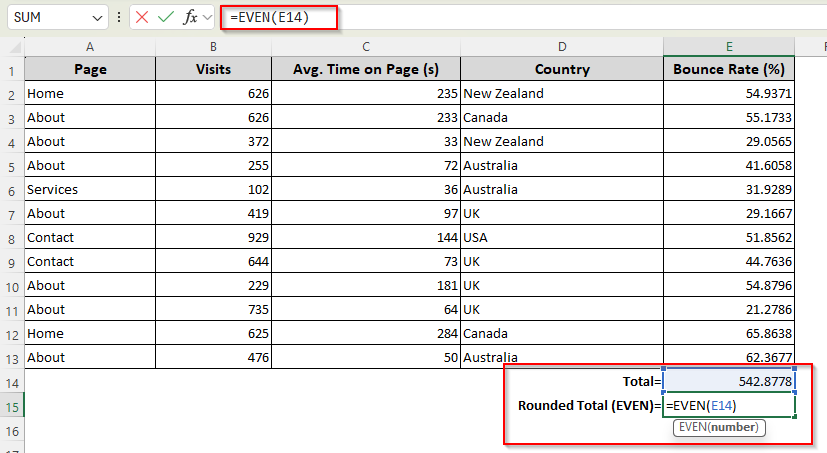Select bounce rate value 65.8638
The width and height of the screenshot is (827, 453).
(x=729, y=333)
